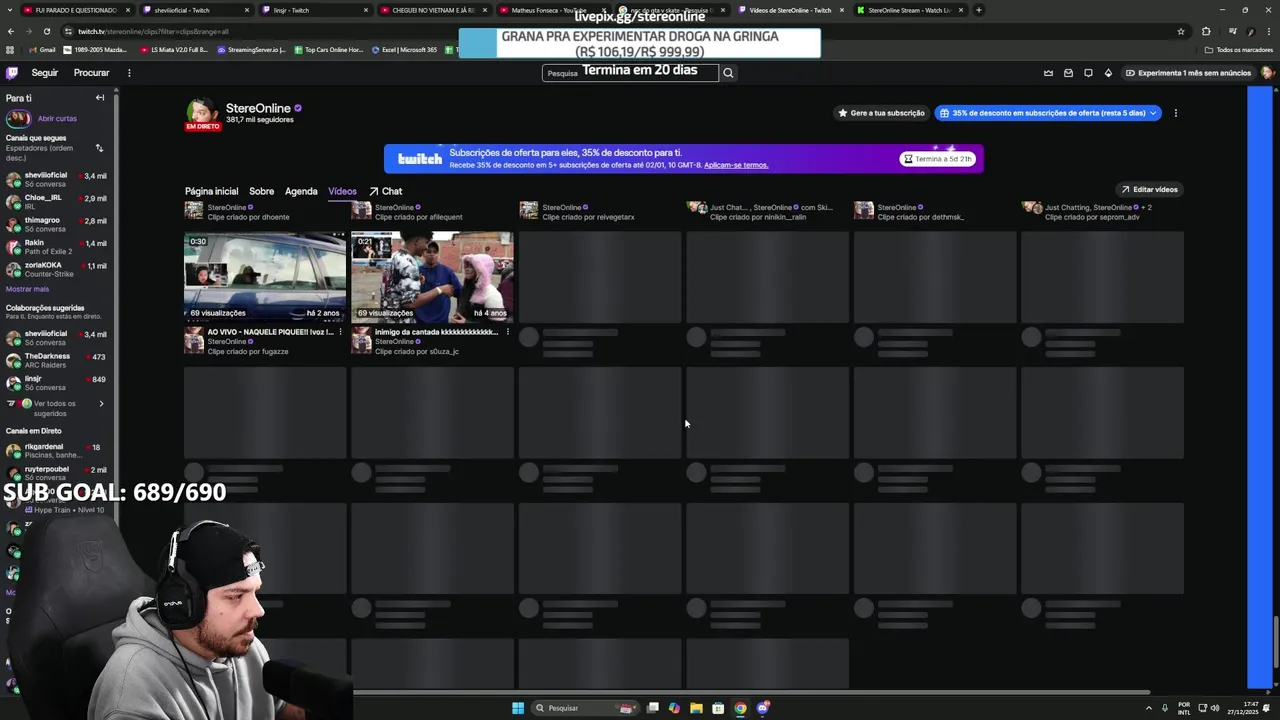Show more channels via Mostrar mais
Image resolution: width=1280 pixels, height=720 pixels.
coord(27,289)
